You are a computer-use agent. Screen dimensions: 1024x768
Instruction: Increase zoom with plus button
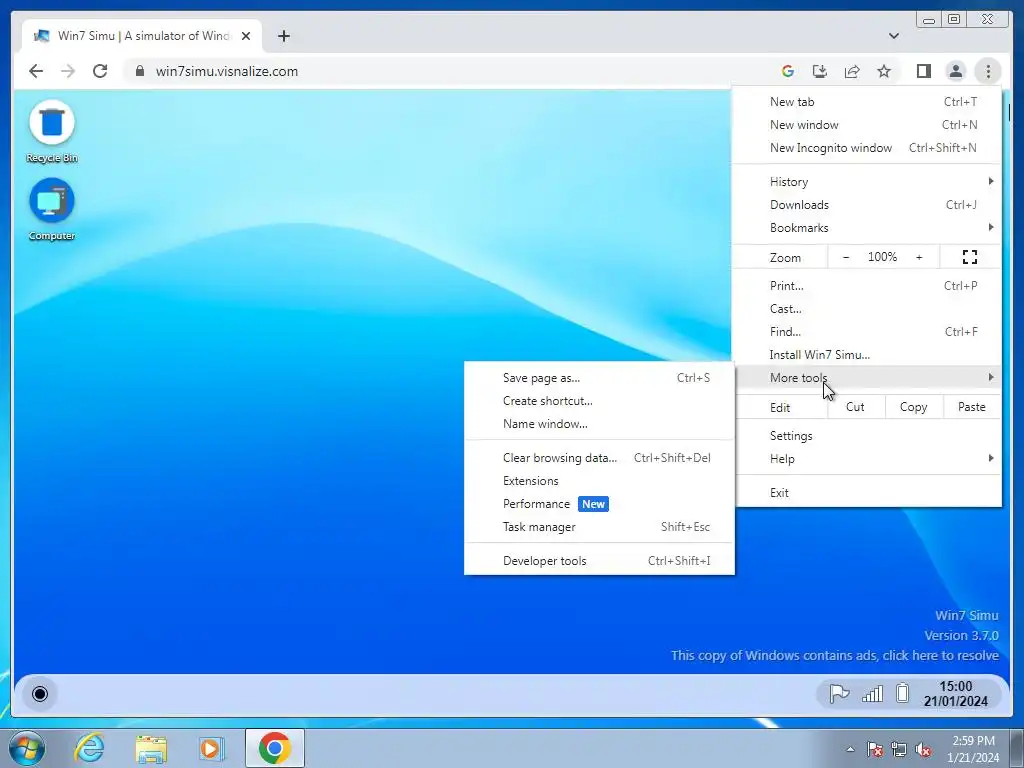coord(919,257)
